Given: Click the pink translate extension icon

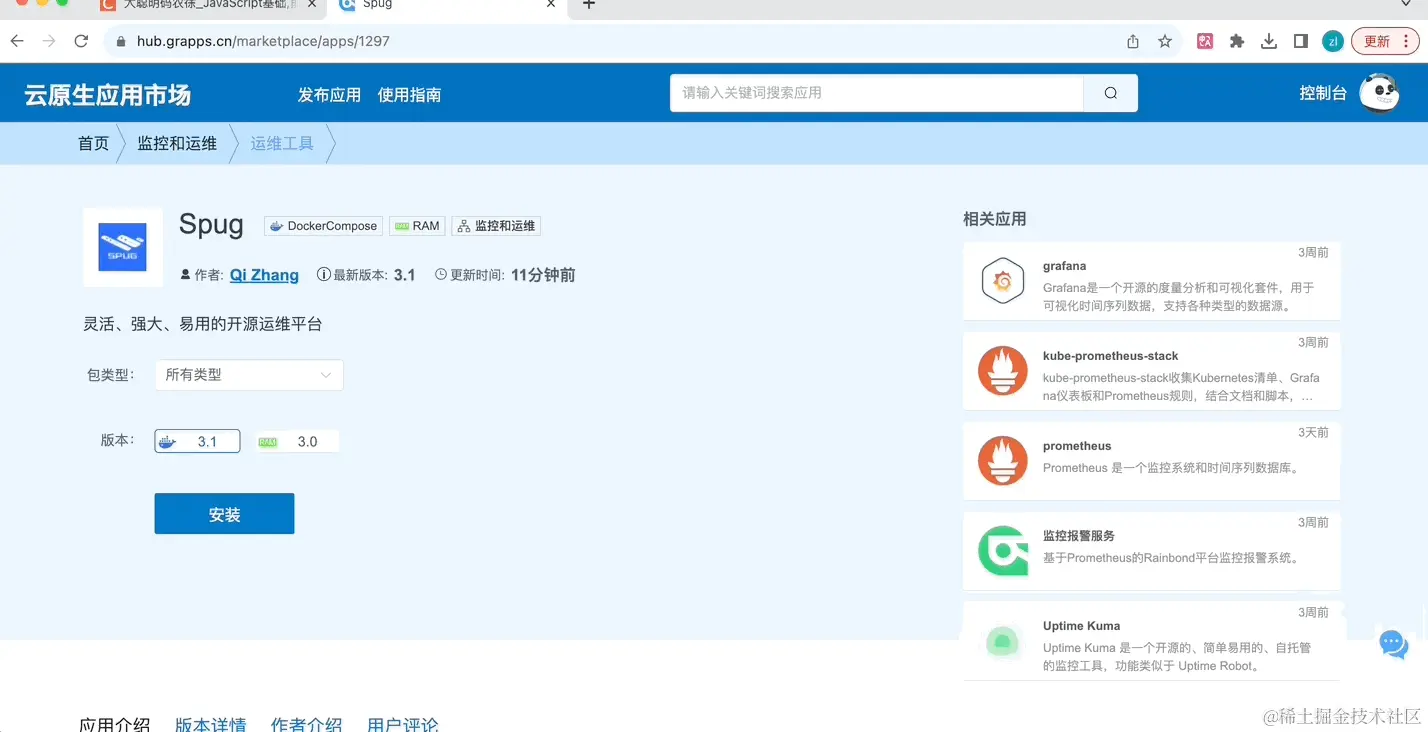Looking at the screenshot, I should coord(1205,41).
